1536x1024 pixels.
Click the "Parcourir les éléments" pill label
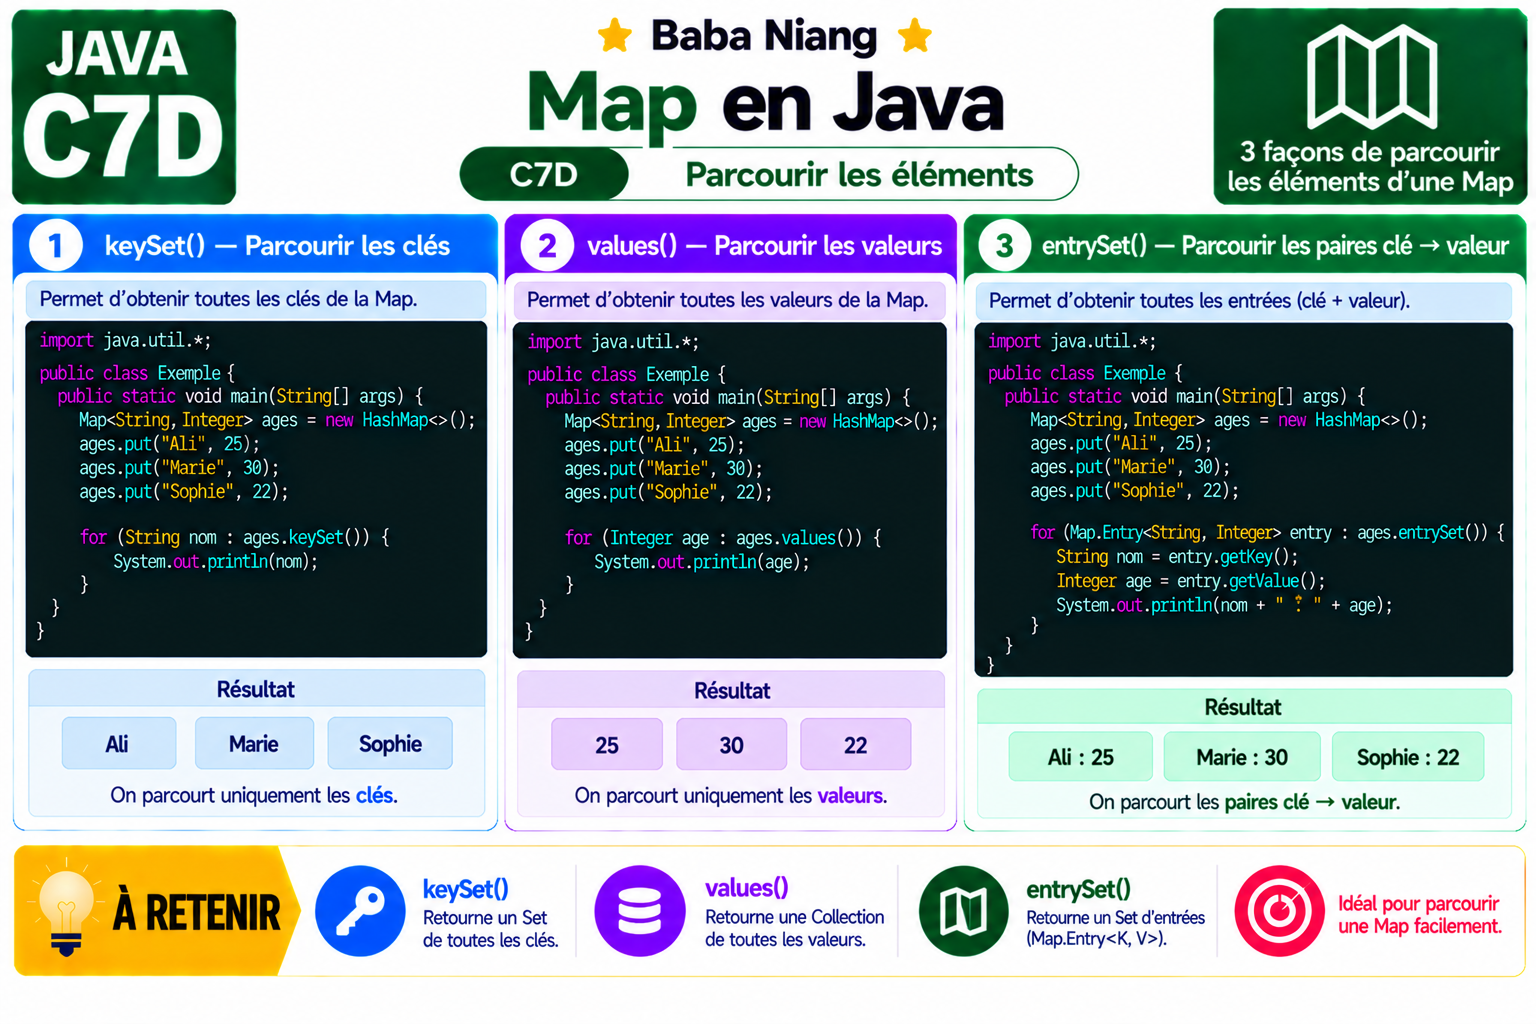coord(859,175)
